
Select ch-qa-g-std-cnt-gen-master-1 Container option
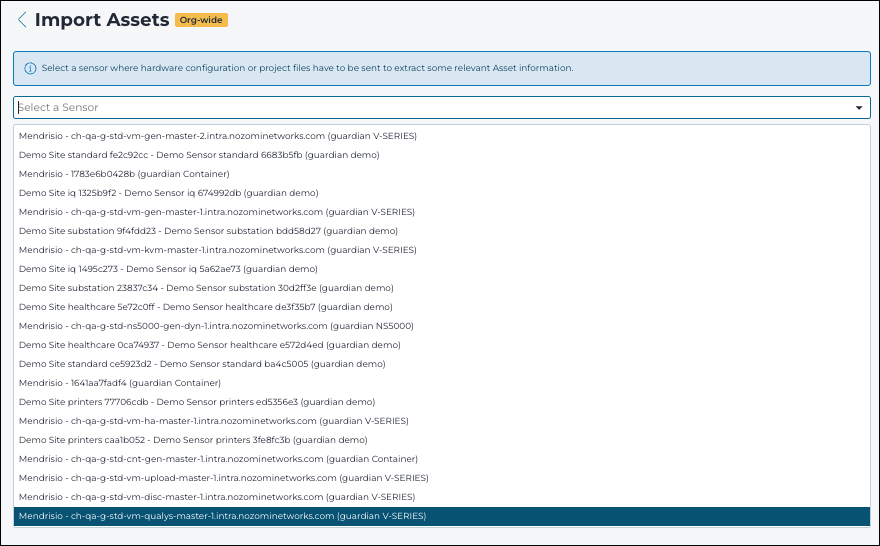coord(442,460)
